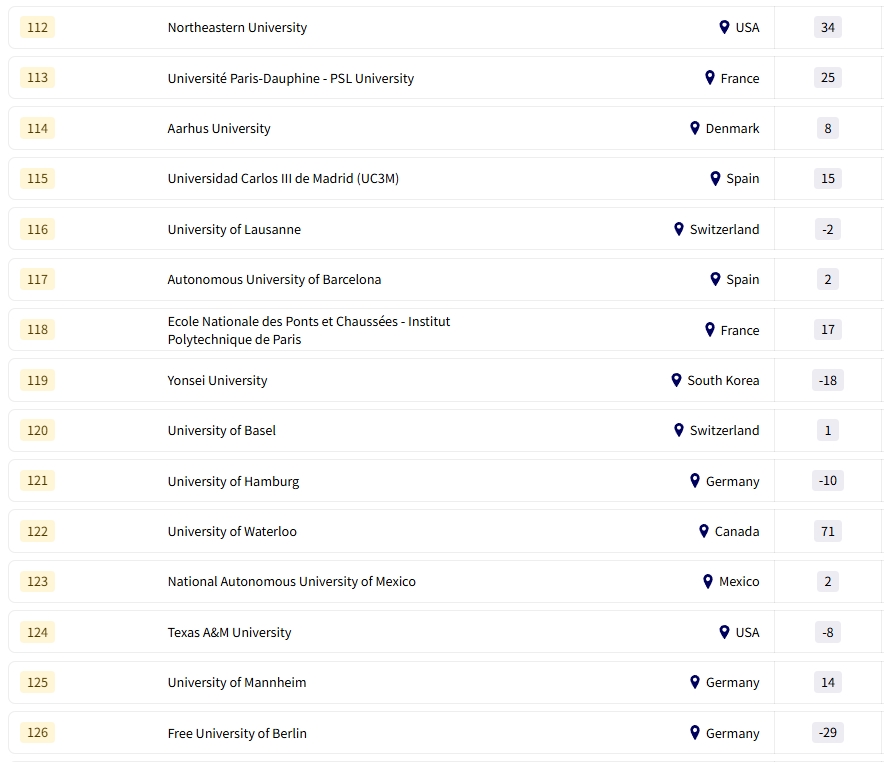The image size is (884, 762).
Task: Open Northeastern University link
Action: coord(237,28)
